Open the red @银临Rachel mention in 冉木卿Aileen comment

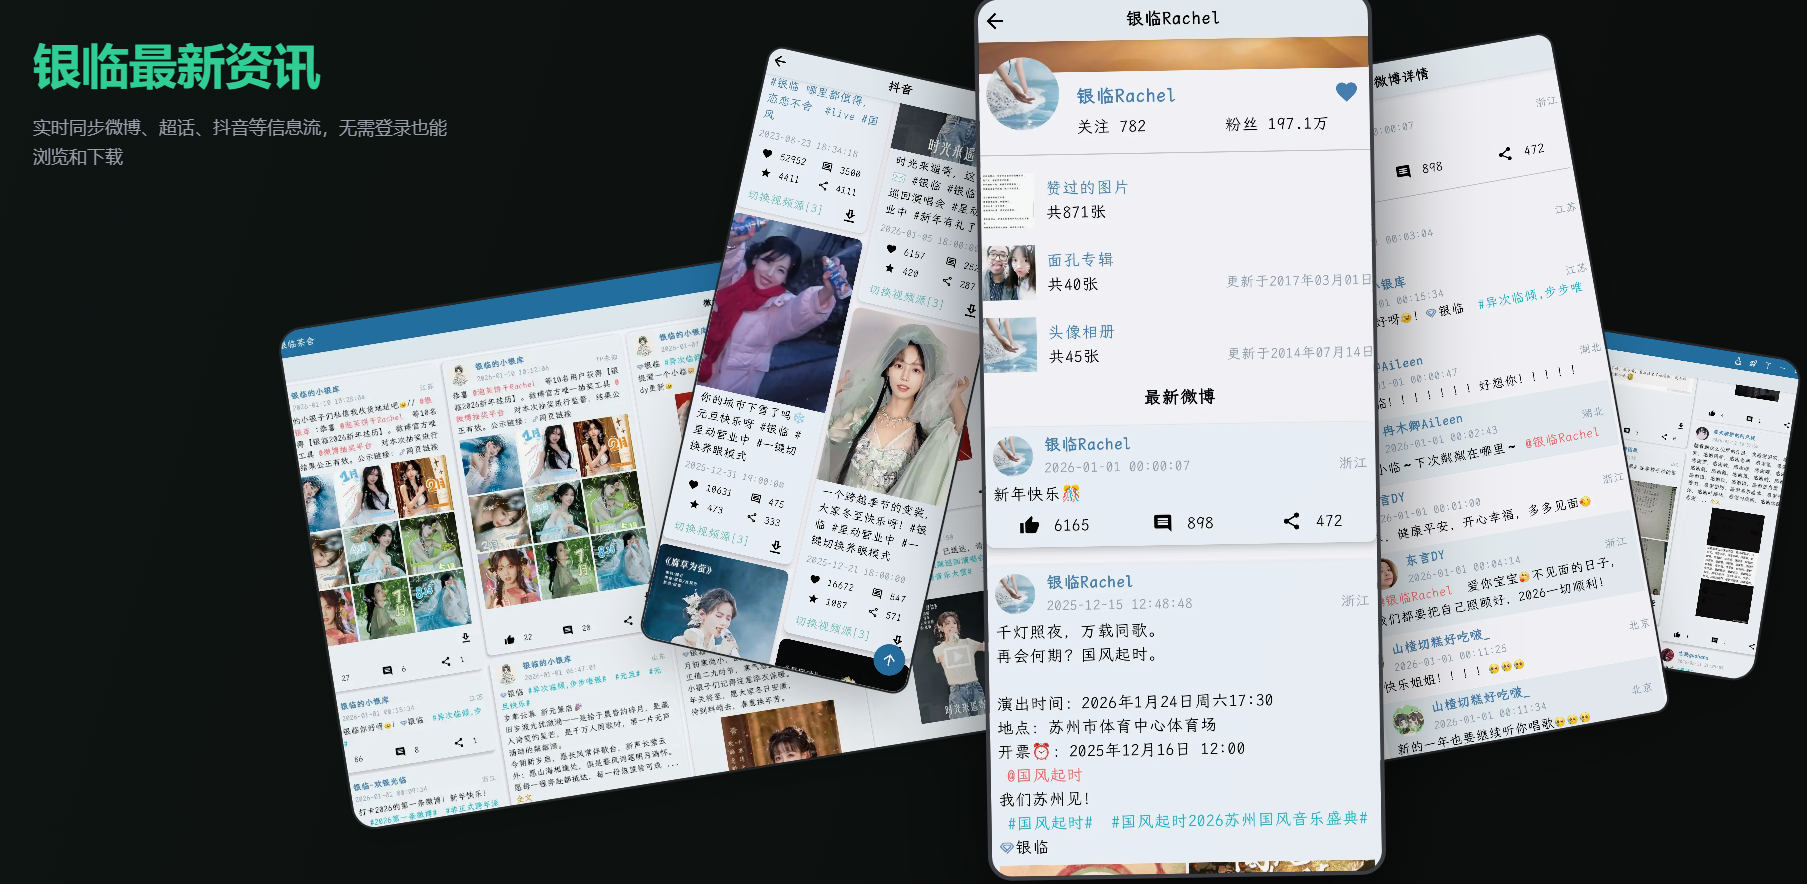[1562, 436]
